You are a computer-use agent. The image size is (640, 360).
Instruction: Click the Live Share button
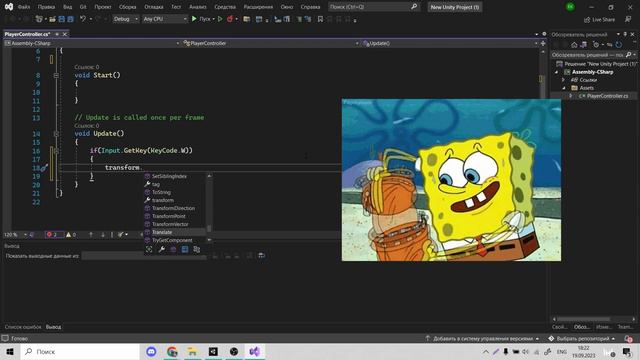[x=599, y=20]
